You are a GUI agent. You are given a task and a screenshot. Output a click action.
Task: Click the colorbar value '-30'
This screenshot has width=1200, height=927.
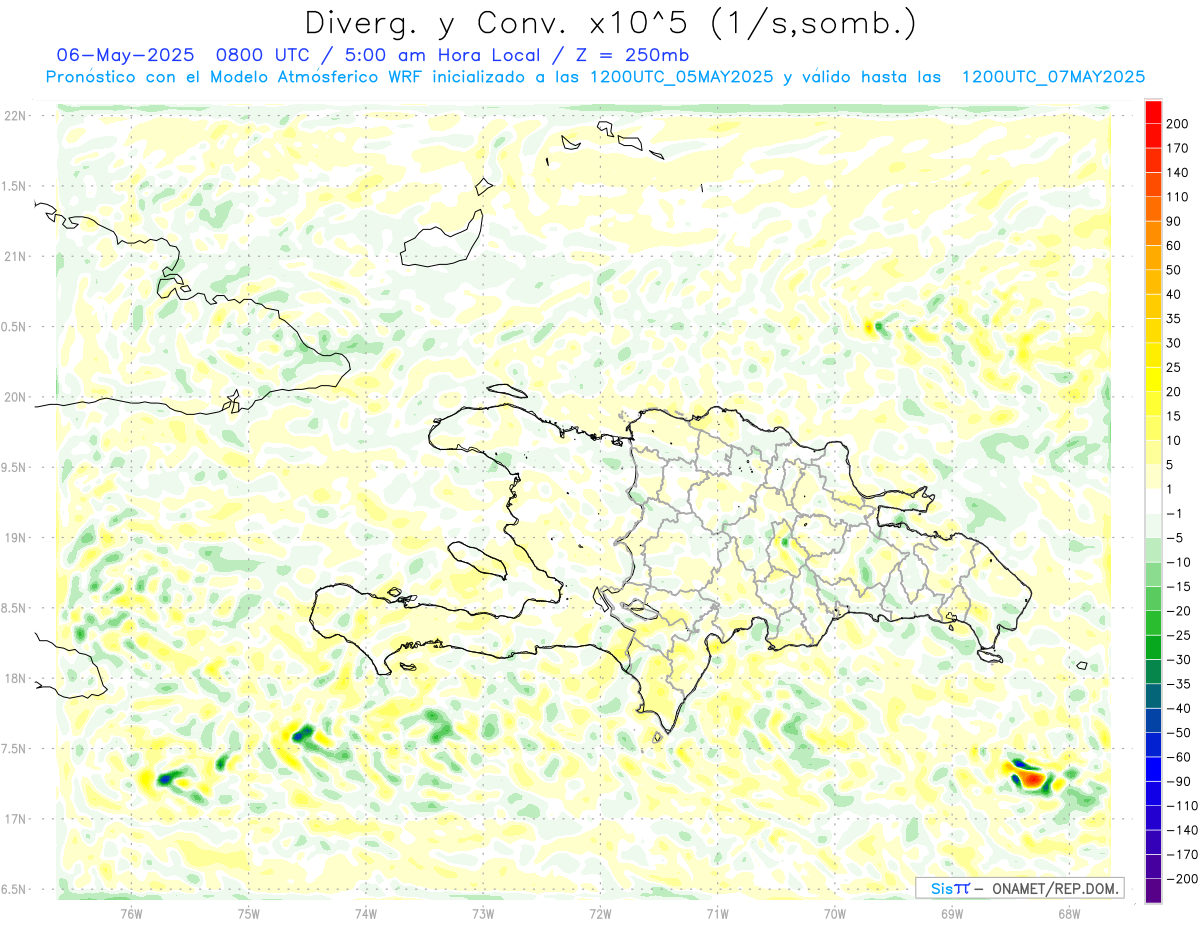[1181, 660]
